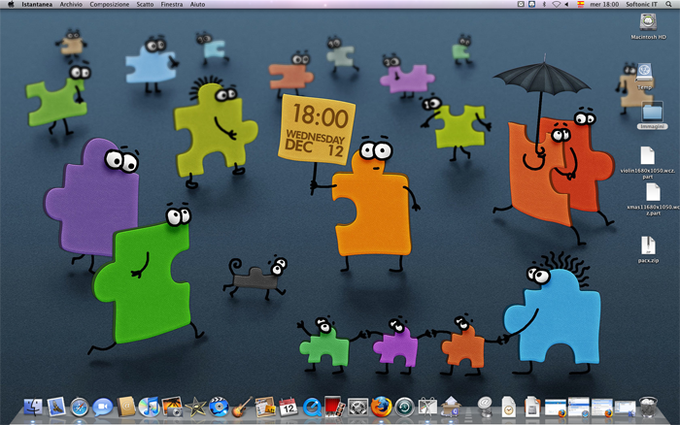Open the Composizione menu
The width and height of the screenshot is (680, 425).
pyautogui.click(x=109, y=4)
